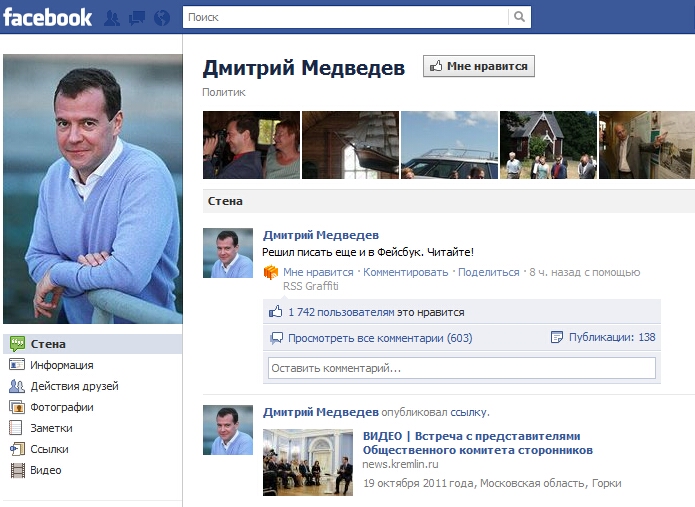This screenshot has height=507, width=695.
Task: Open the Ссылки section
Action: click(49, 449)
